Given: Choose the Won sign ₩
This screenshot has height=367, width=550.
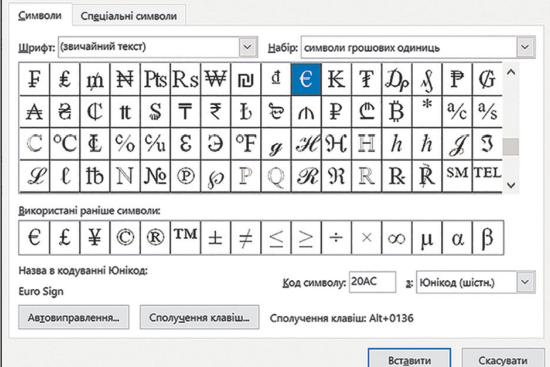Looking at the screenshot, I should pyautogui.click(x=215, y=79).
